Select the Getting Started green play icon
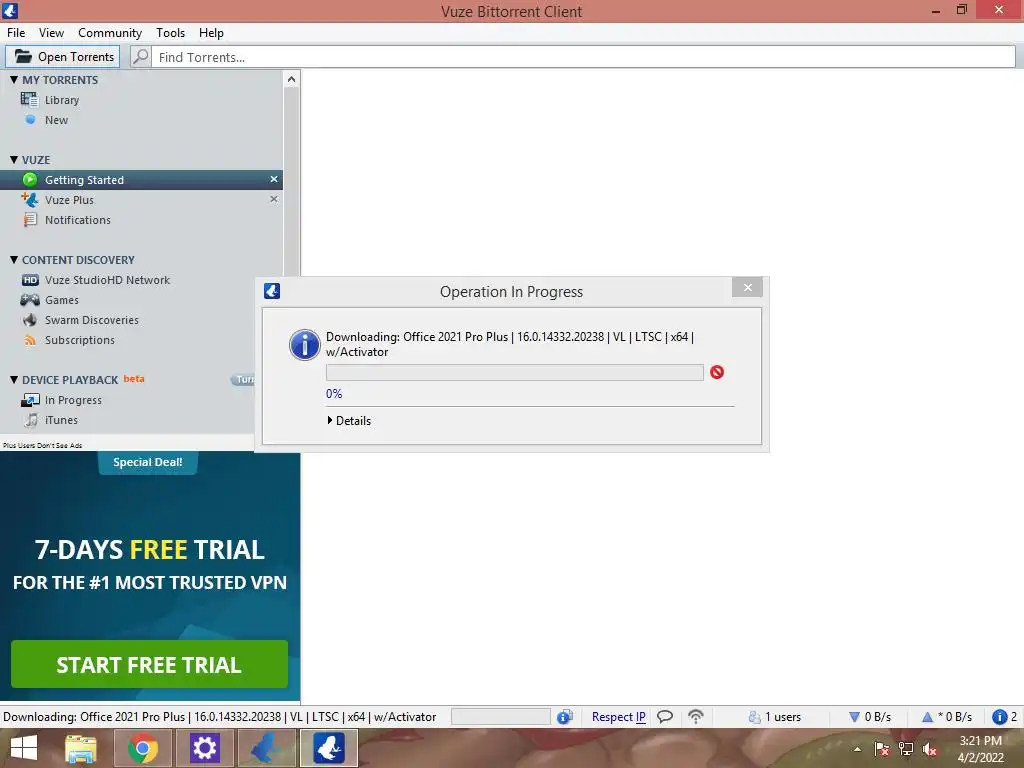Image resolution: width=1024 pixels, height=768 pixels. tap(30, 179)
